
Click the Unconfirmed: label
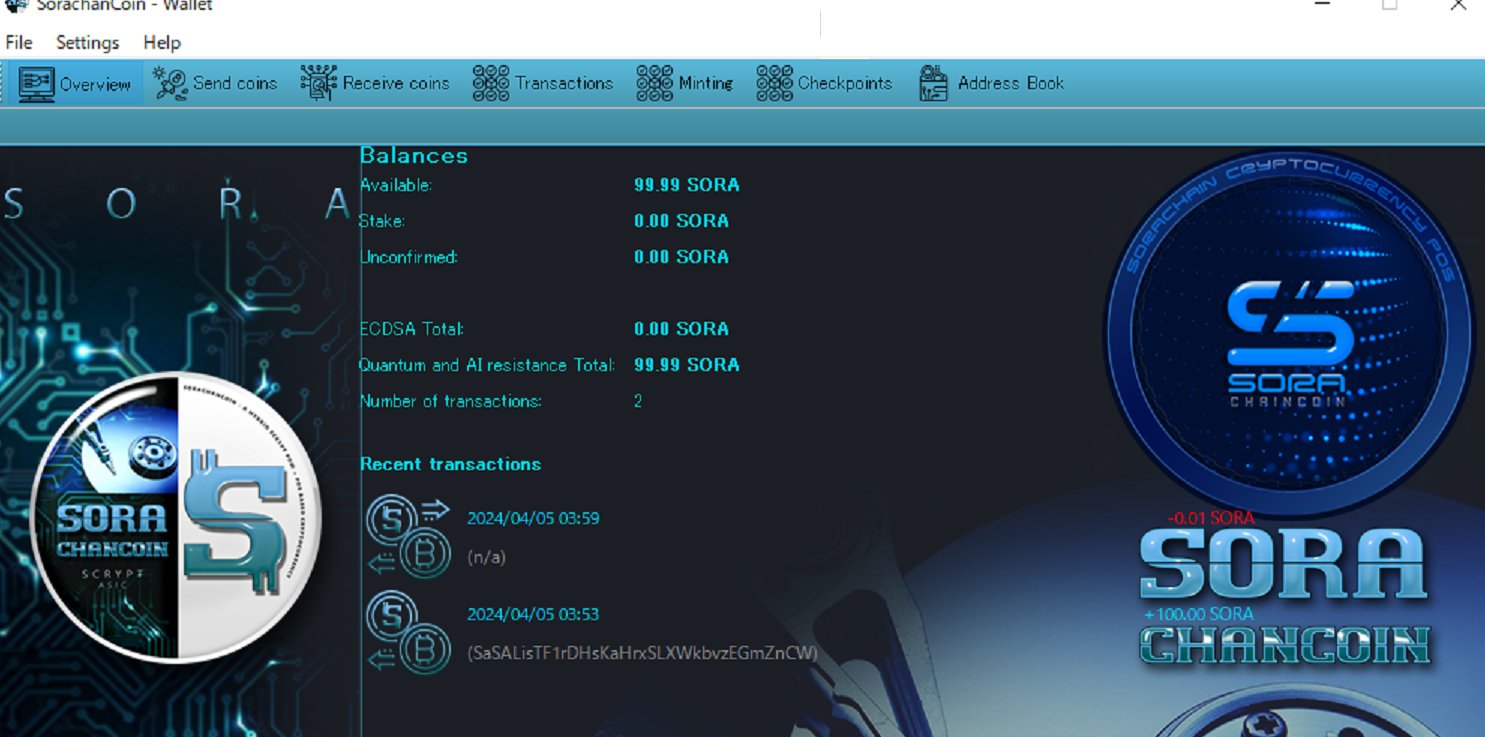pyautogui.click(x=409, y=257)
